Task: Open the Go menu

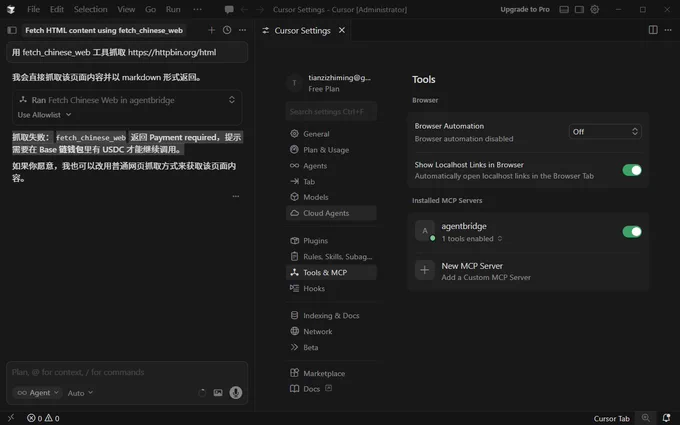Action: coord(150,9)
